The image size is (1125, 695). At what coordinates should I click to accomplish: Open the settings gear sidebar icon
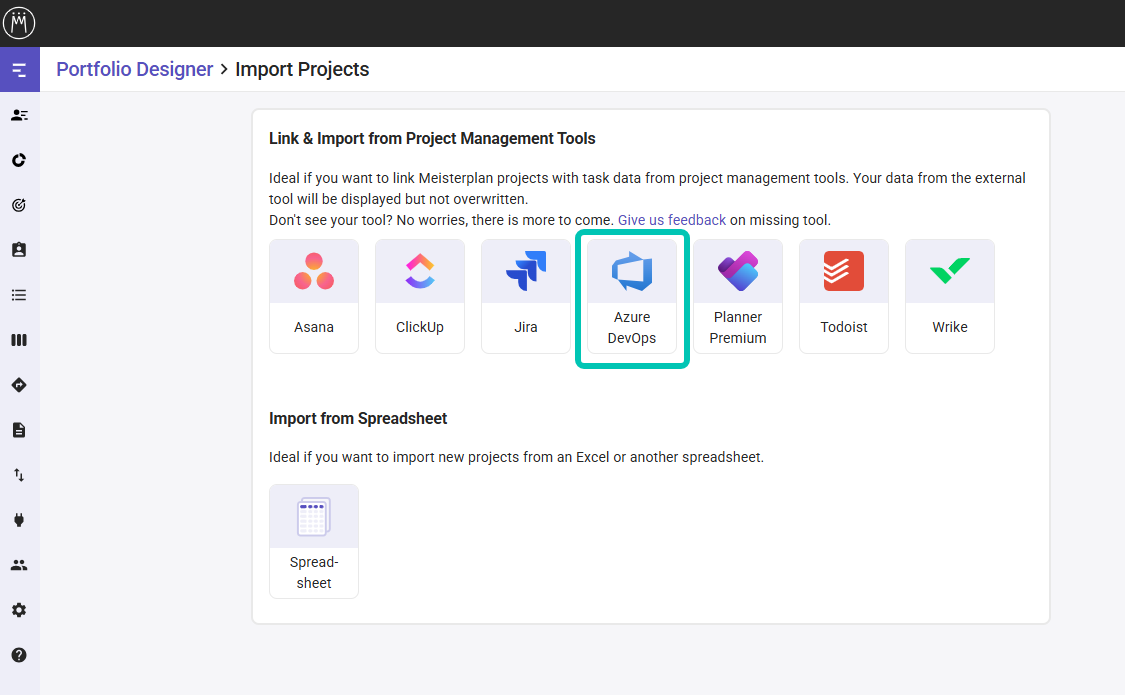coord(19,610)
